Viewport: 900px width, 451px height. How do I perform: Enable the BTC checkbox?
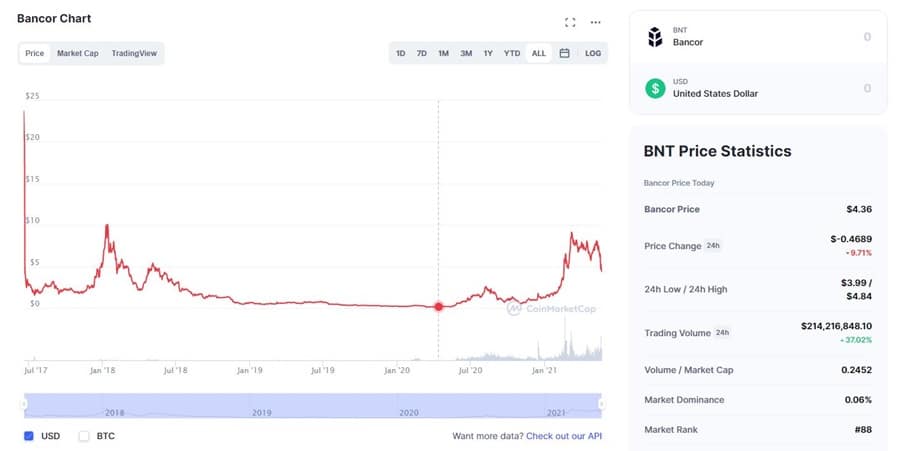84,436
